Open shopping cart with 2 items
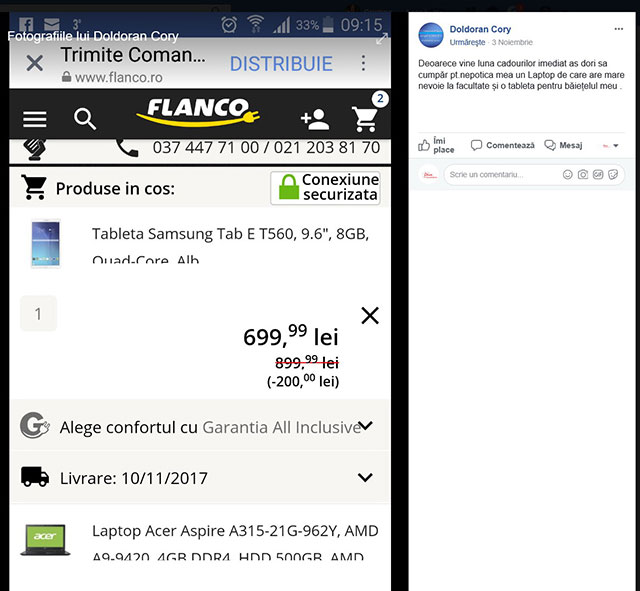The height and width of the screenshot is (591, 640). [x=366, y=118]
